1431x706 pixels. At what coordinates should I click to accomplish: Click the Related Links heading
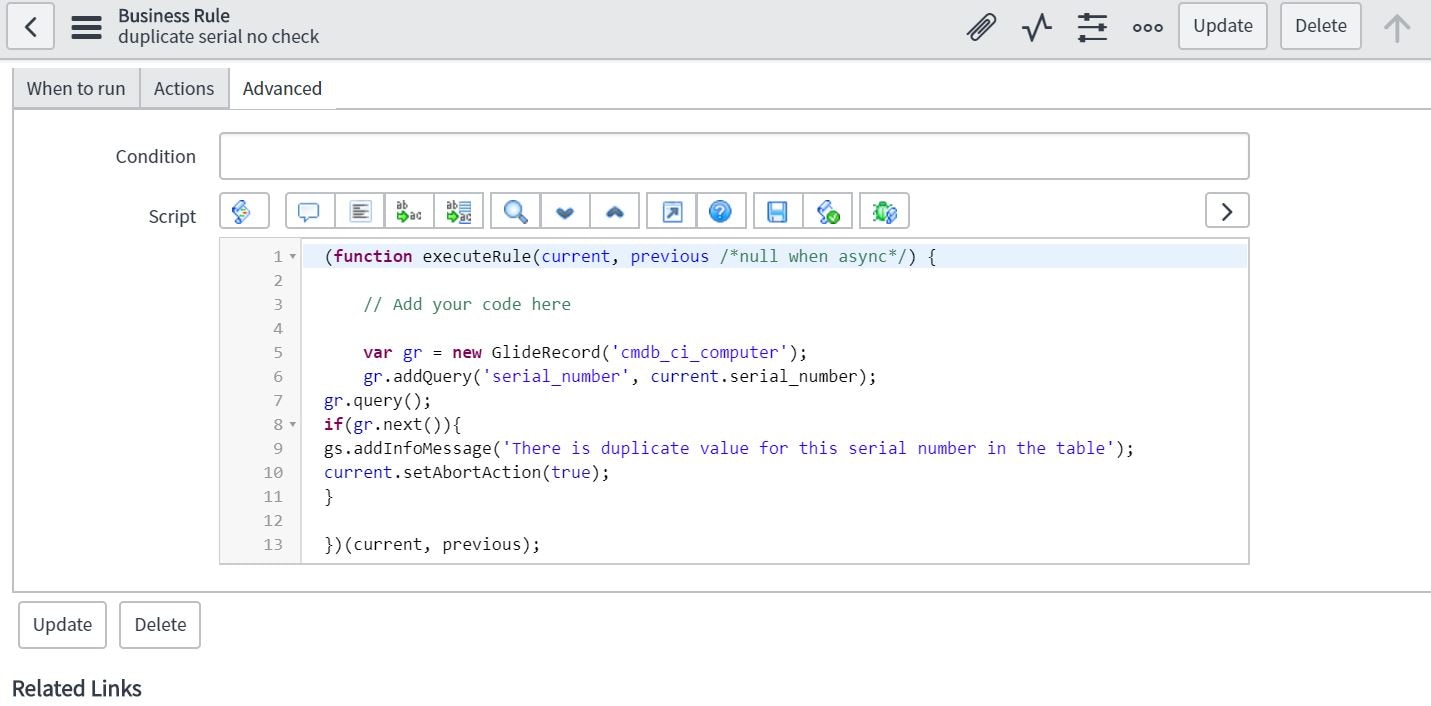pyautogui.click(x=77, y=688)
